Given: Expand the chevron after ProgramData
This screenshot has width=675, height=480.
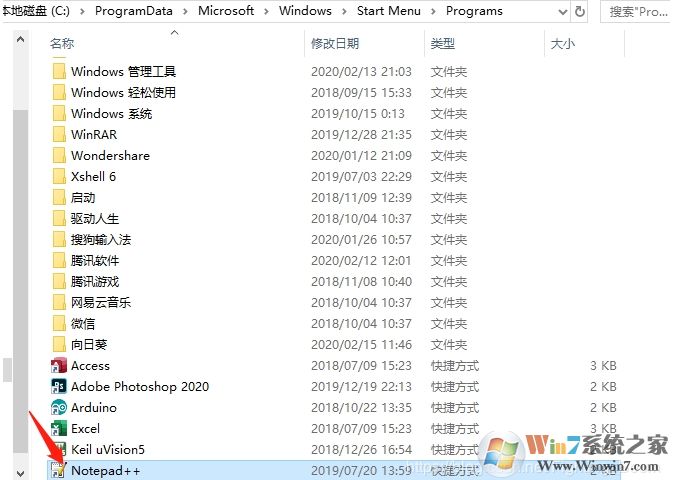Looking at the screenshot, I should coord(185,11).
